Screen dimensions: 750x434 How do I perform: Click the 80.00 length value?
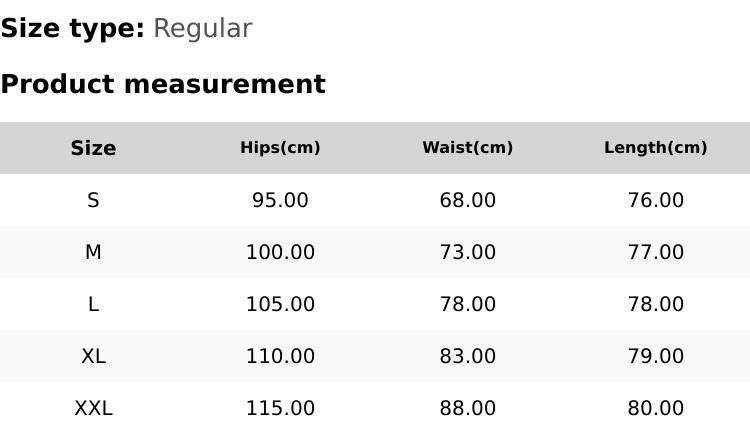click(x=655, y=408)
